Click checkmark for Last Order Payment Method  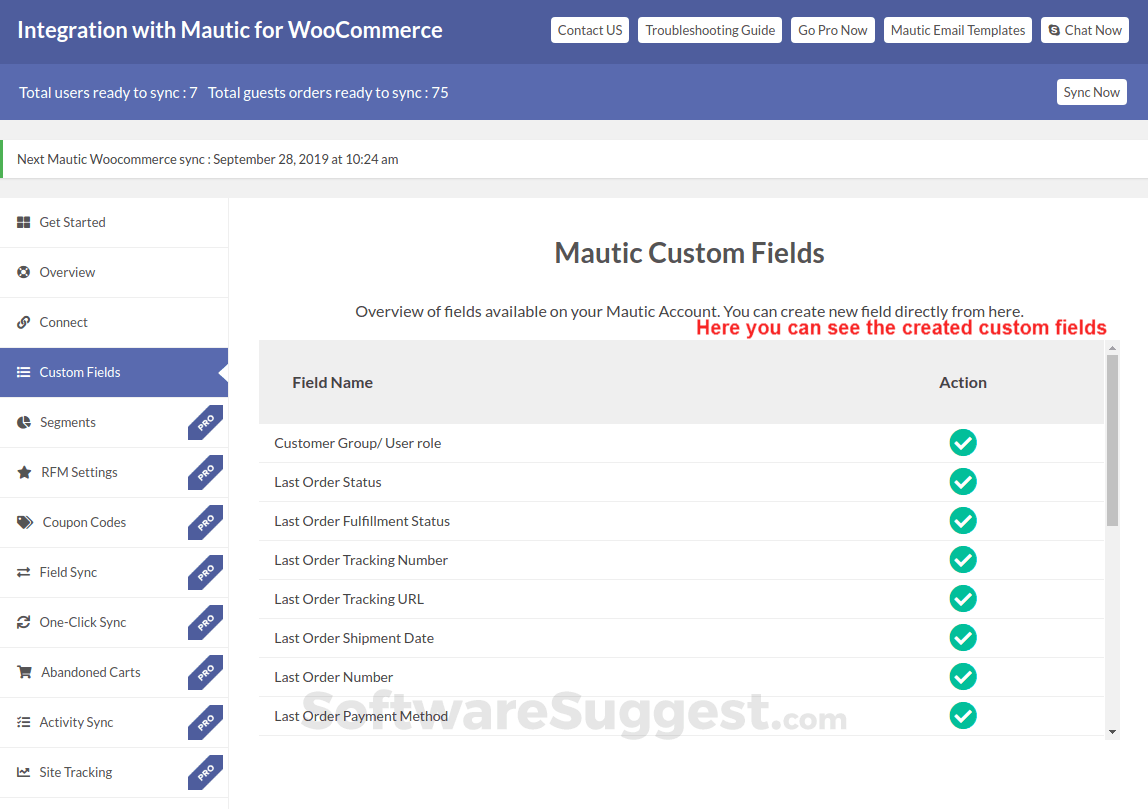[x=963, y=716]
